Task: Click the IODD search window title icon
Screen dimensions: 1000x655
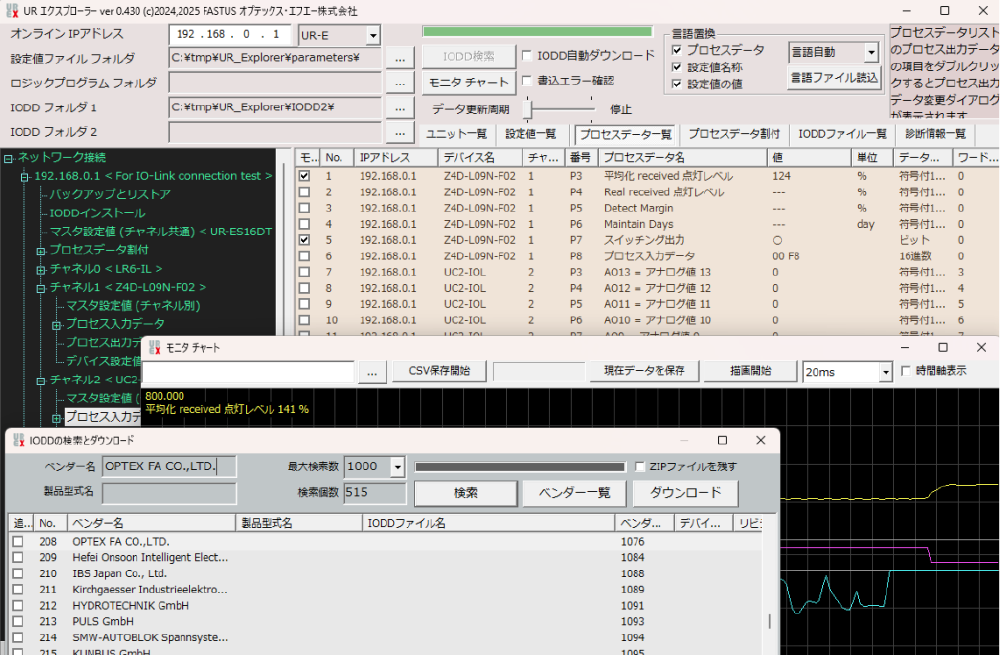Action: coord(18,440)
